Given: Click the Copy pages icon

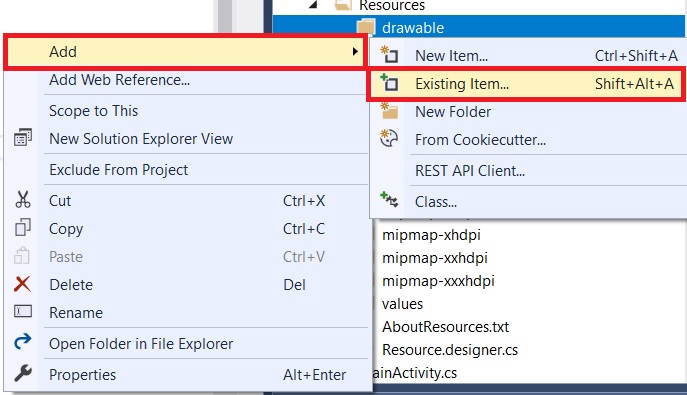Looking at the screenshot, I should pos(23,228).
